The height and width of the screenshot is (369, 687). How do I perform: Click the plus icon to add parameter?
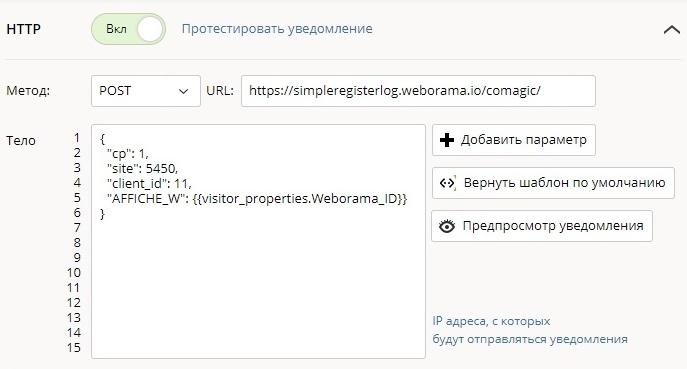446,140
